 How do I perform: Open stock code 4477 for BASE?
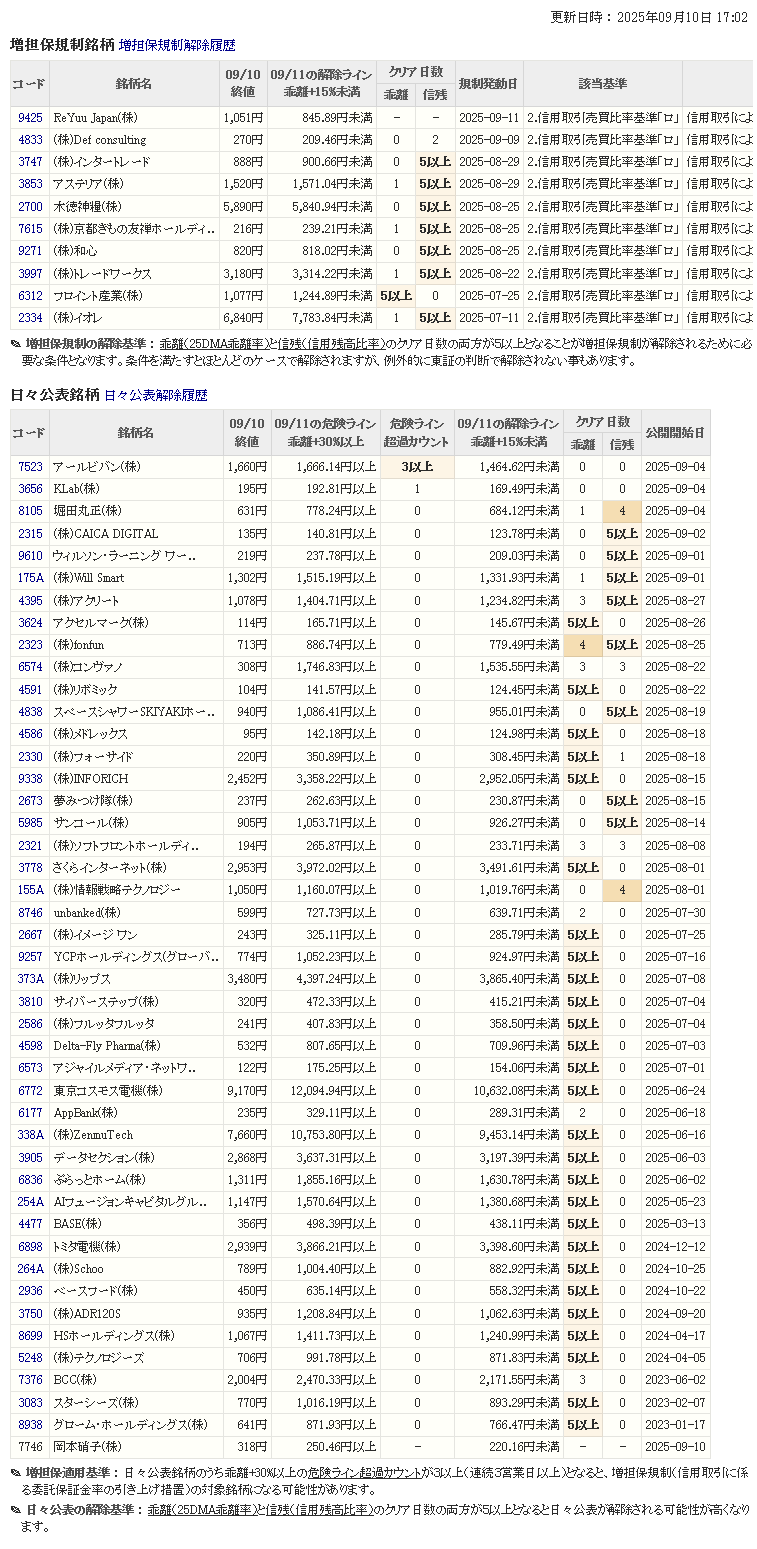click(30, 1224)
